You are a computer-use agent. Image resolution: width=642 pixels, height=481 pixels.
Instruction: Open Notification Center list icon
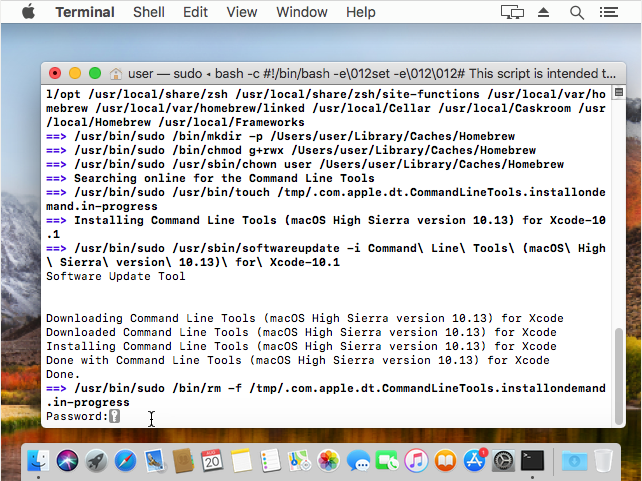608,12
